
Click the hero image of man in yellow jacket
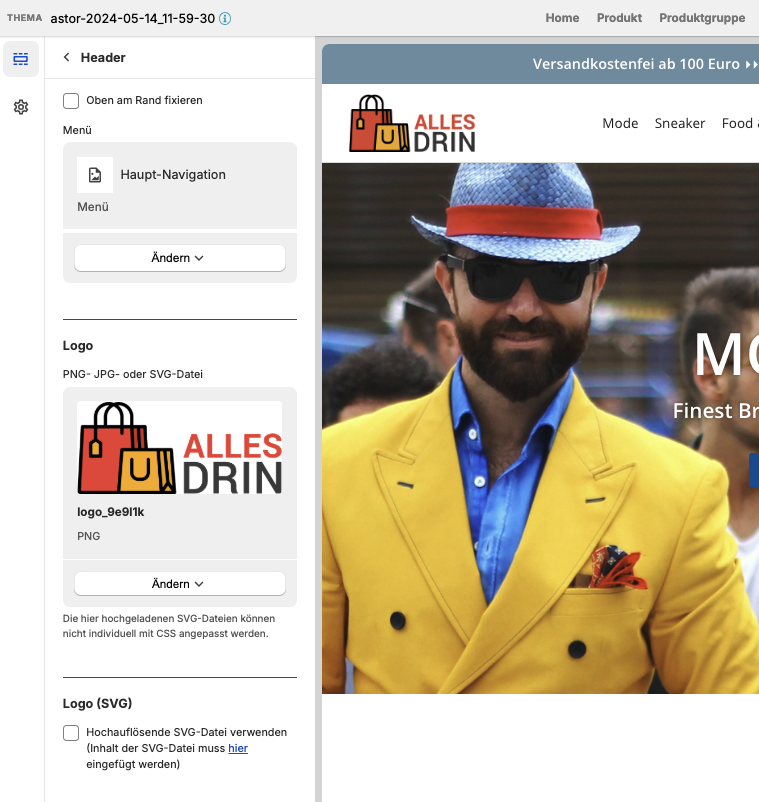(x=540, y=428)
